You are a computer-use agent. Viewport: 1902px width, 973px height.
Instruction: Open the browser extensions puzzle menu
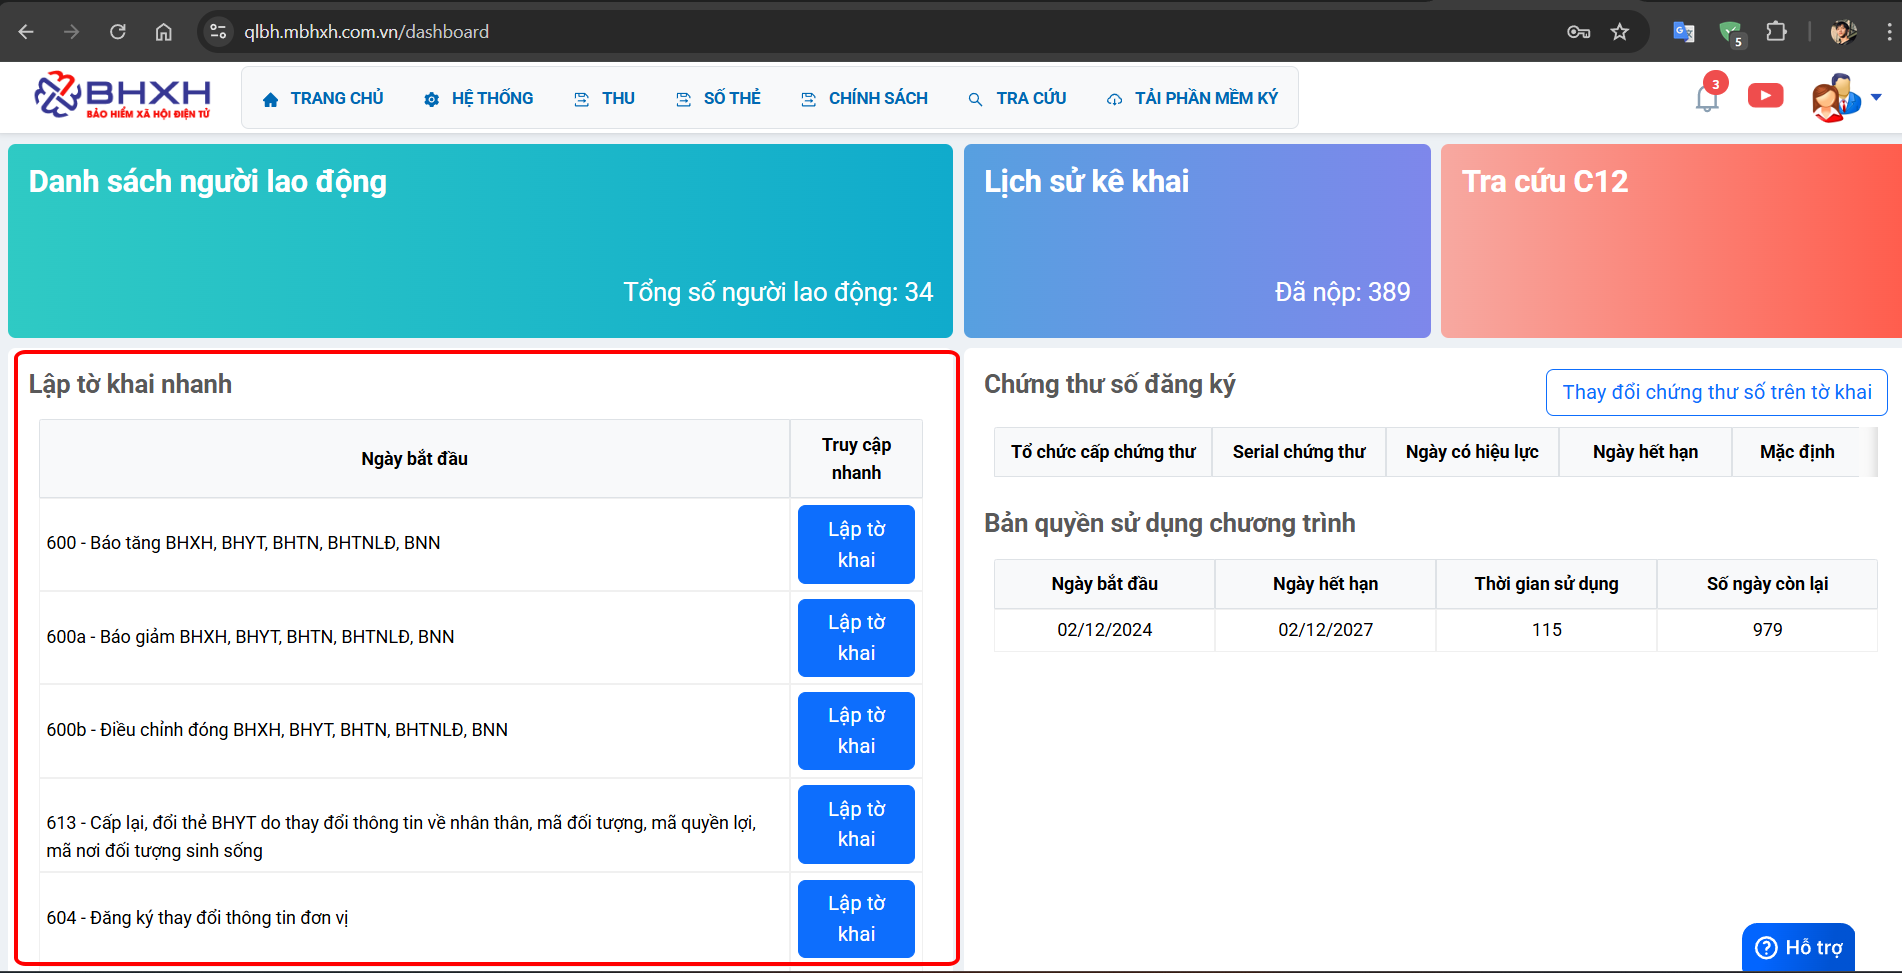pos(1776,32)
